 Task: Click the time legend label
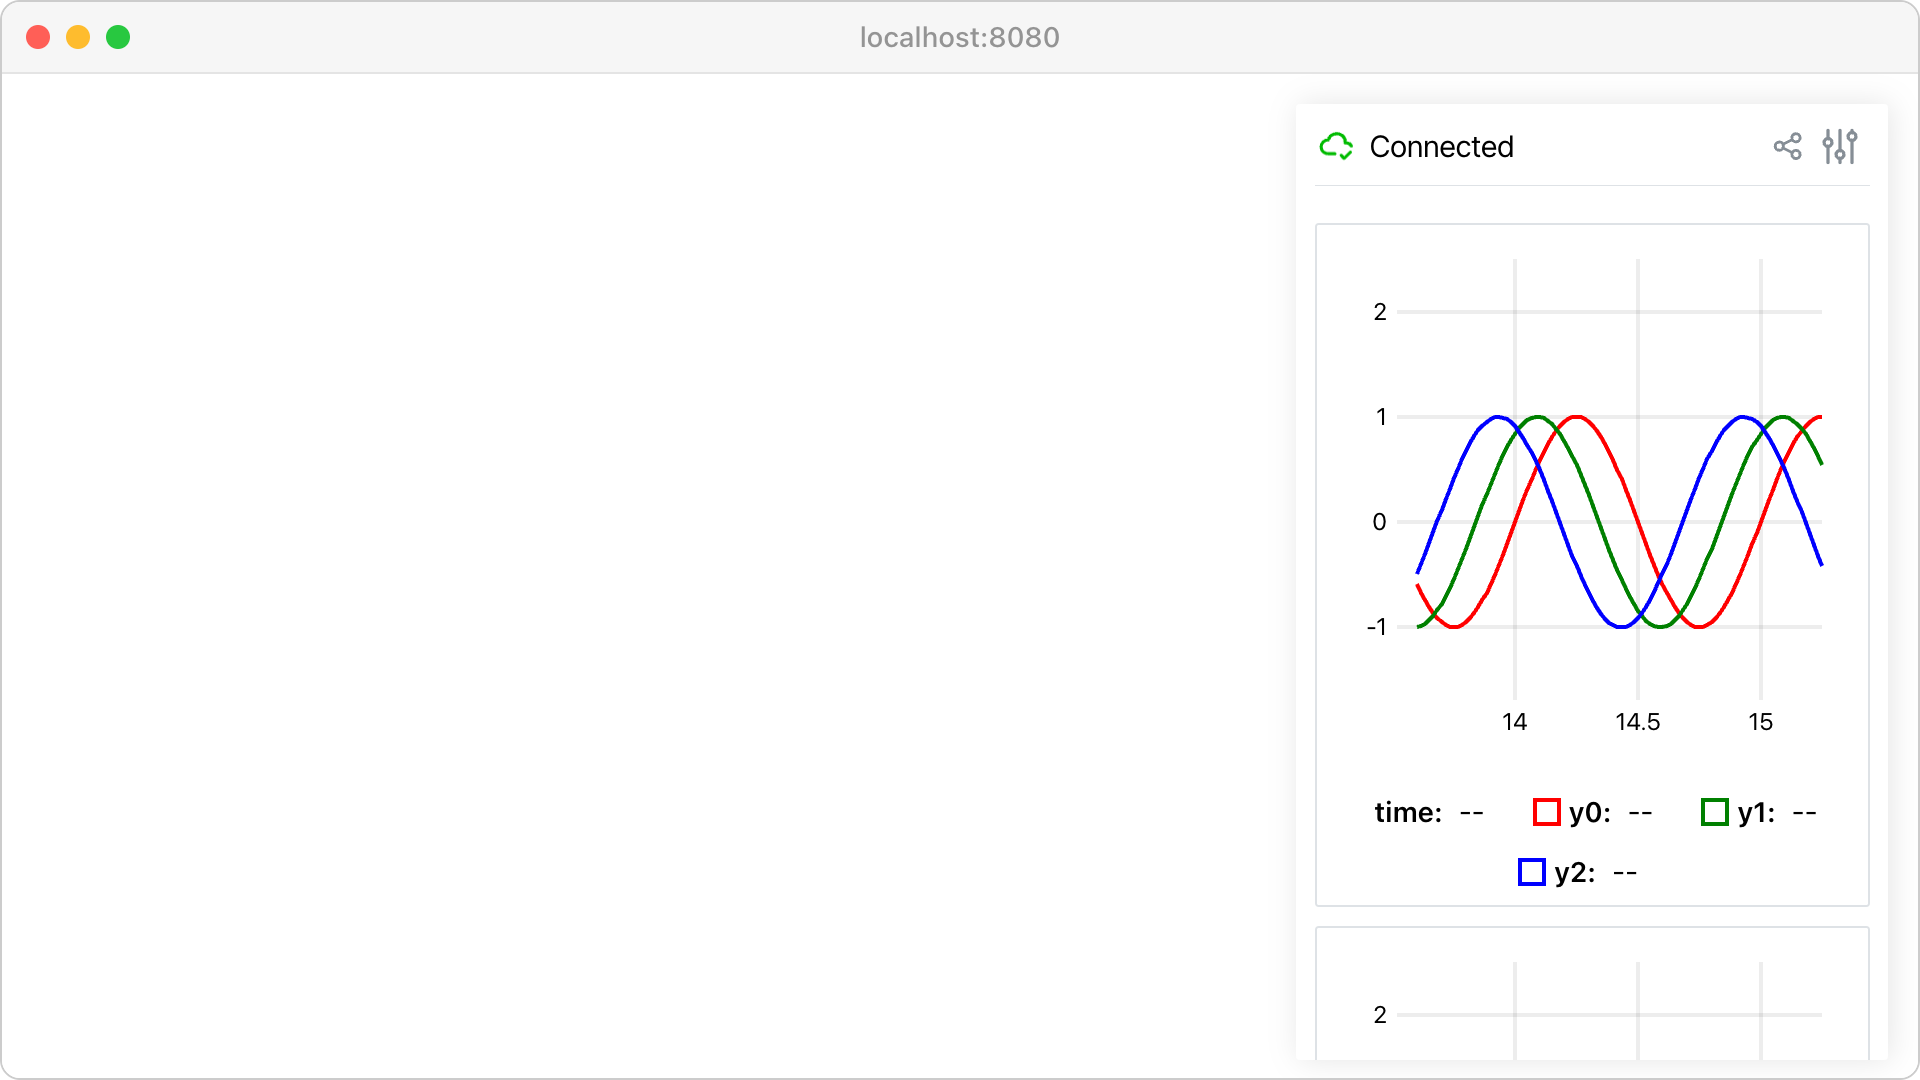[1408, 812]
